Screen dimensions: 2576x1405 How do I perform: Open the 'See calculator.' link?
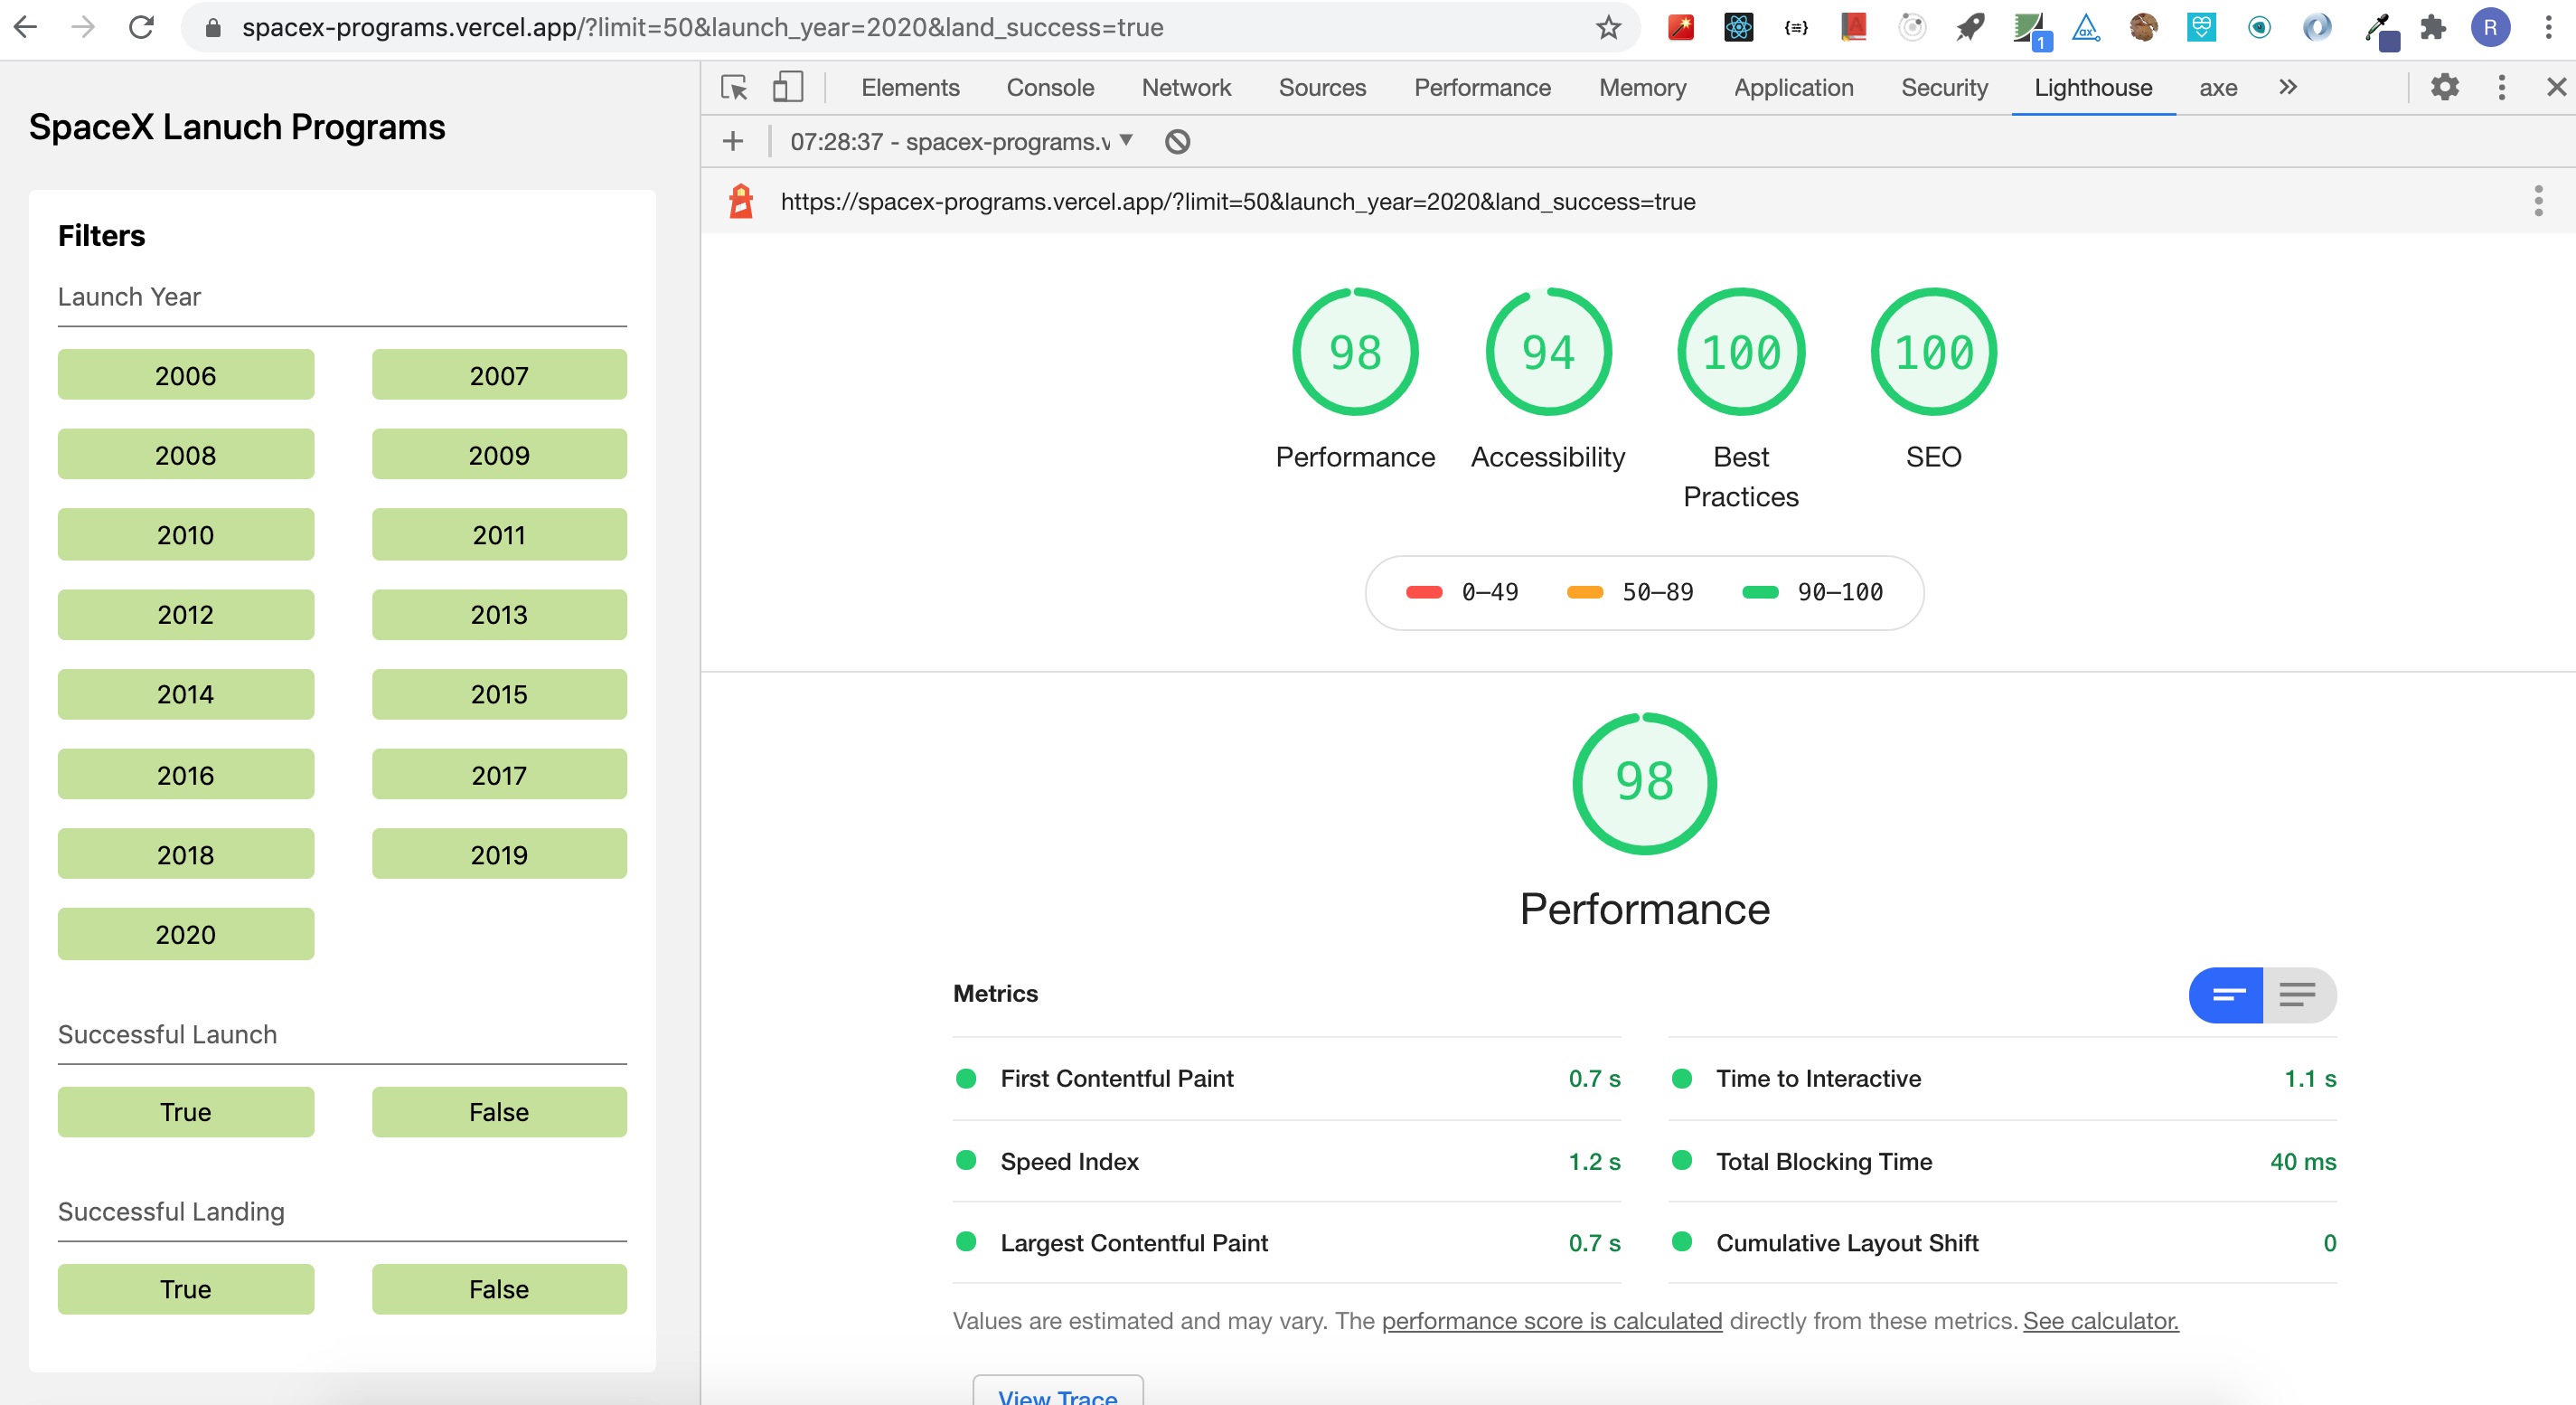pyautogui.click(x=2100, y=1321)
